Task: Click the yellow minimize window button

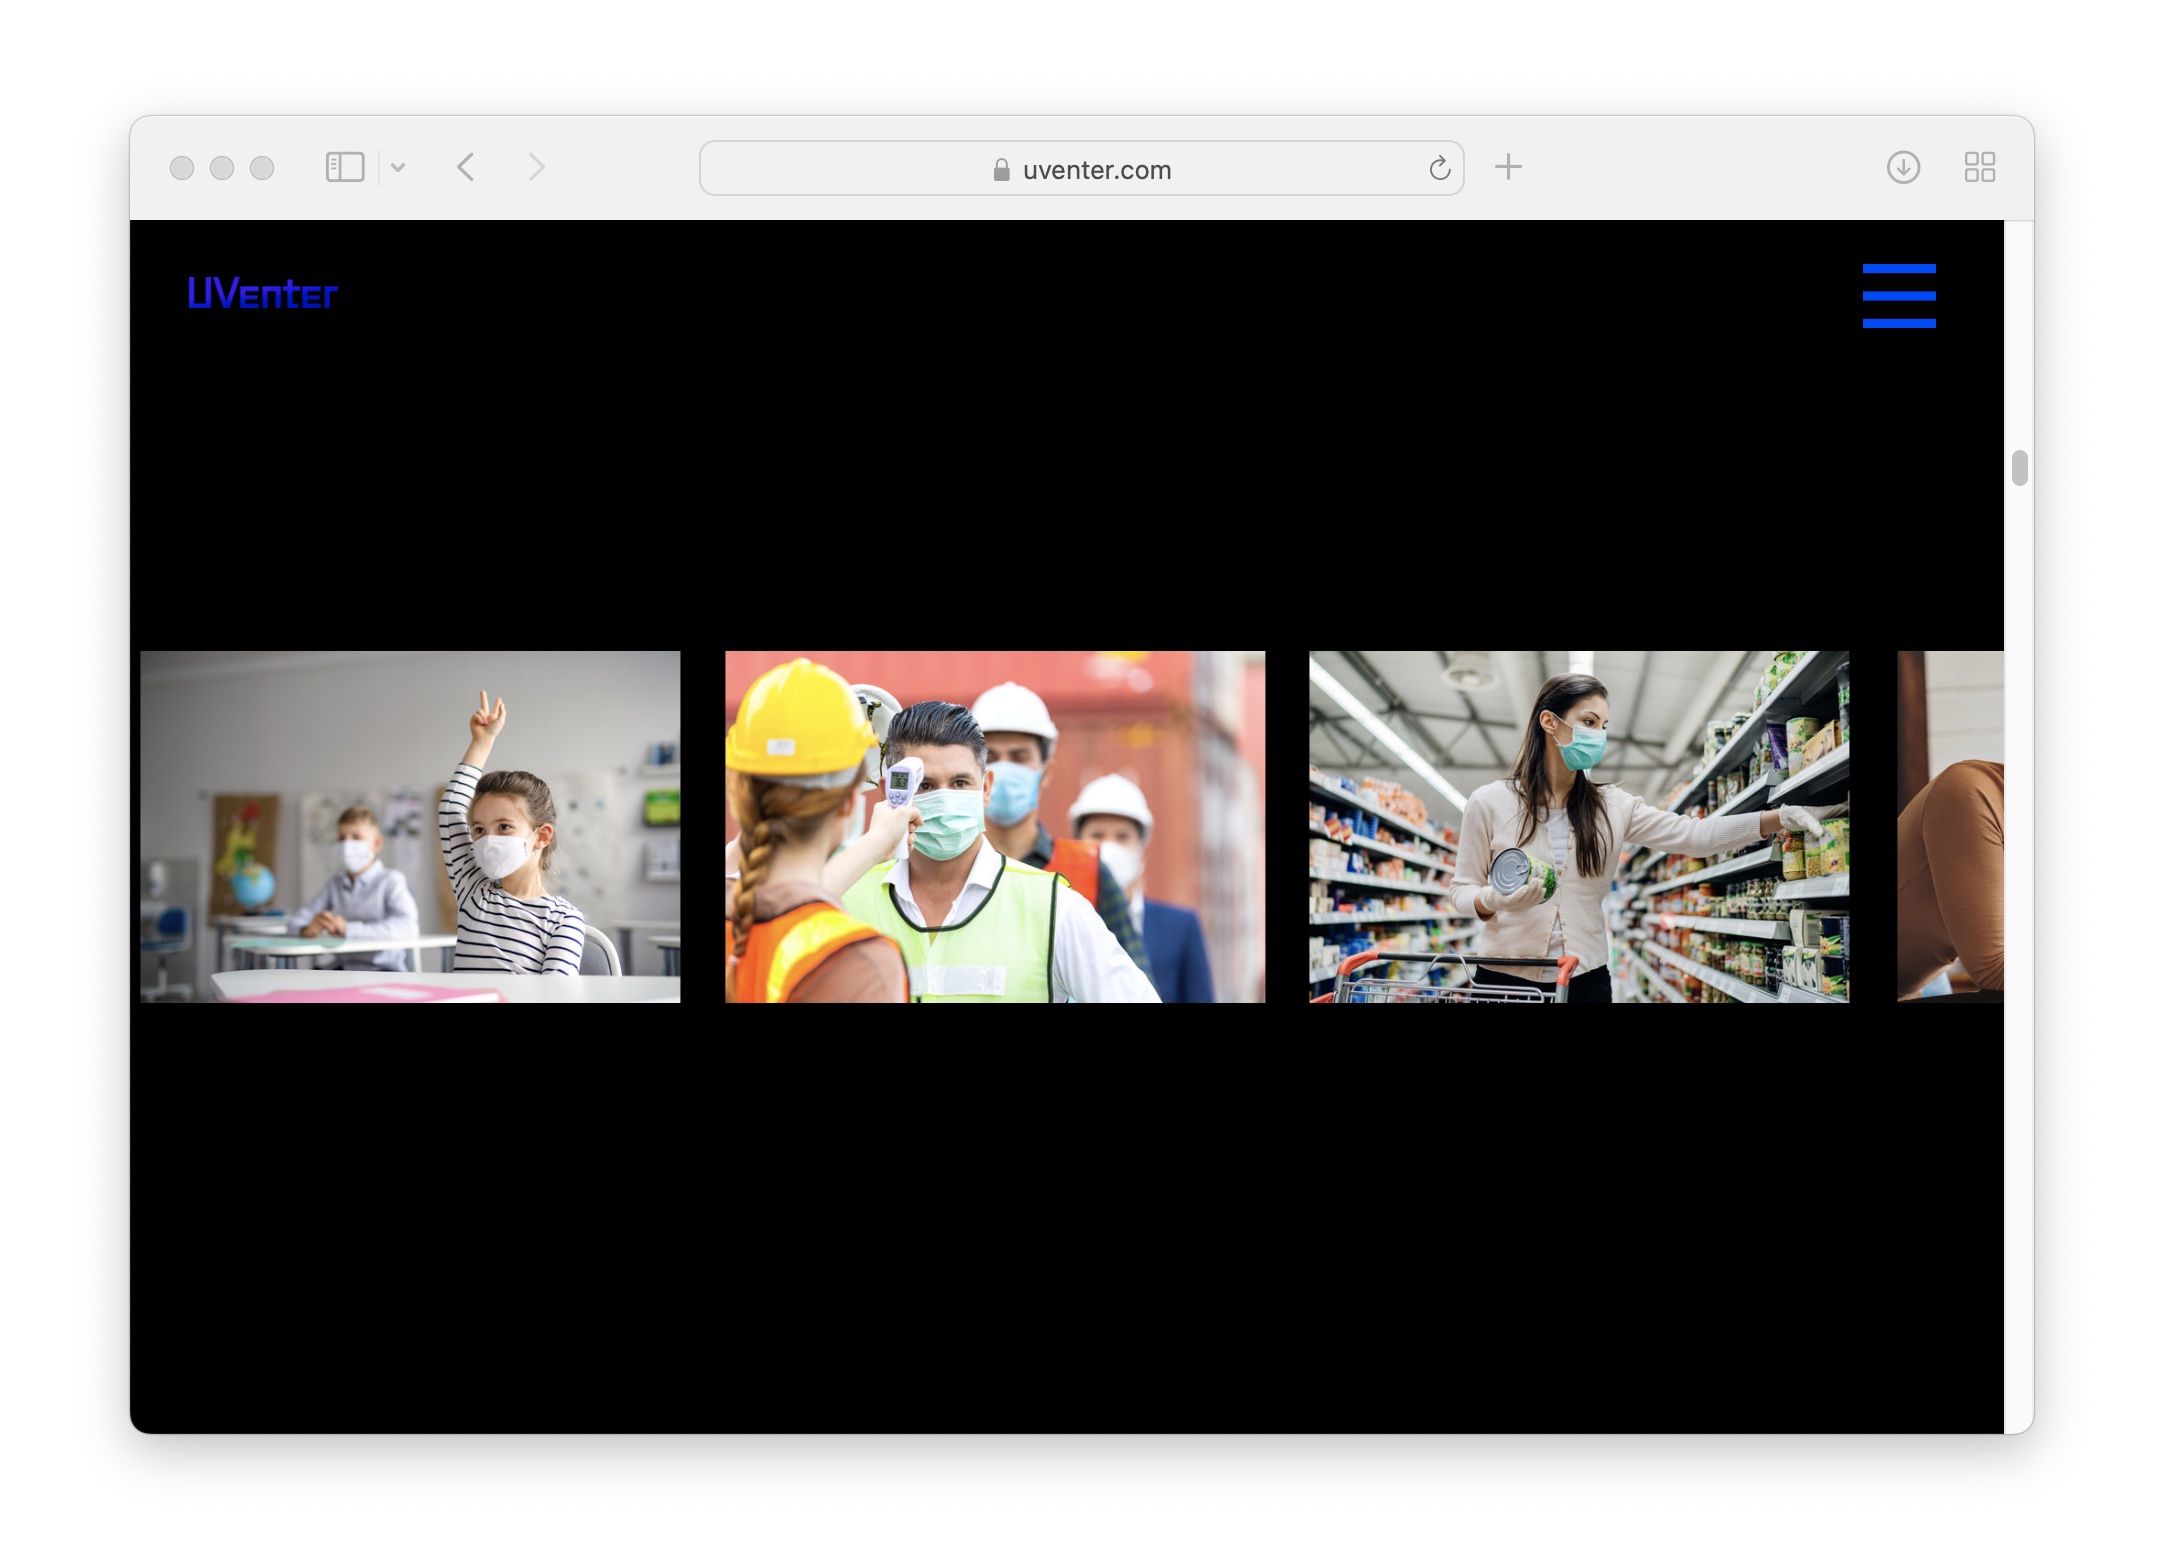Action: point(222,168)
